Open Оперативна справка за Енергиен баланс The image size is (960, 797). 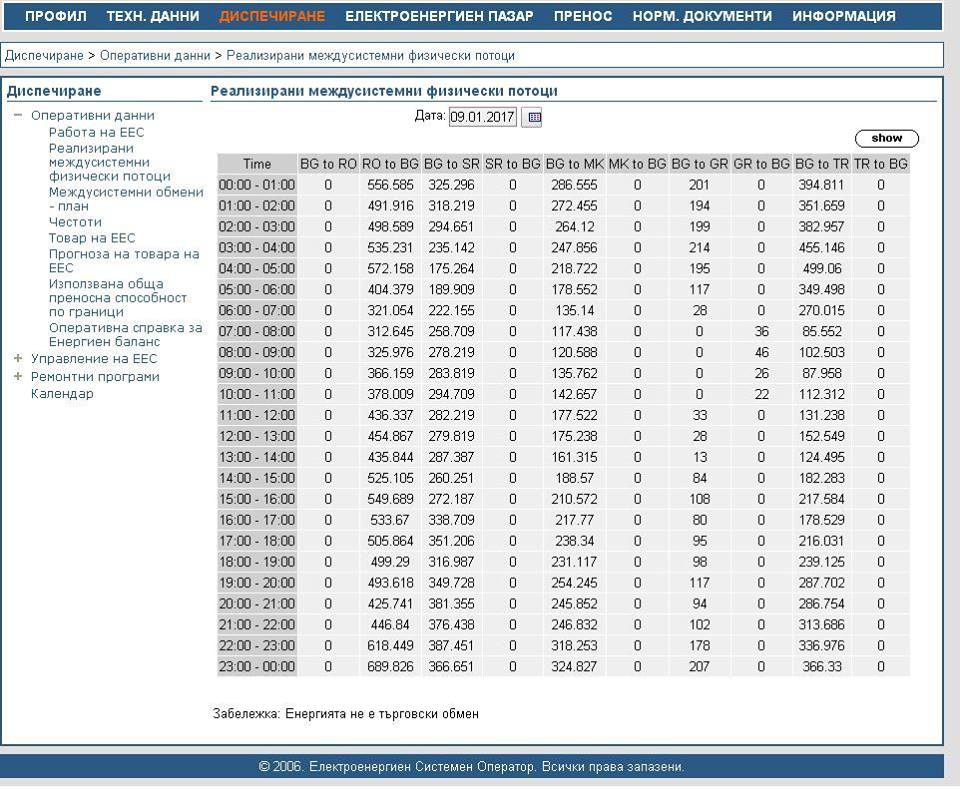click(x=125, y=334)
